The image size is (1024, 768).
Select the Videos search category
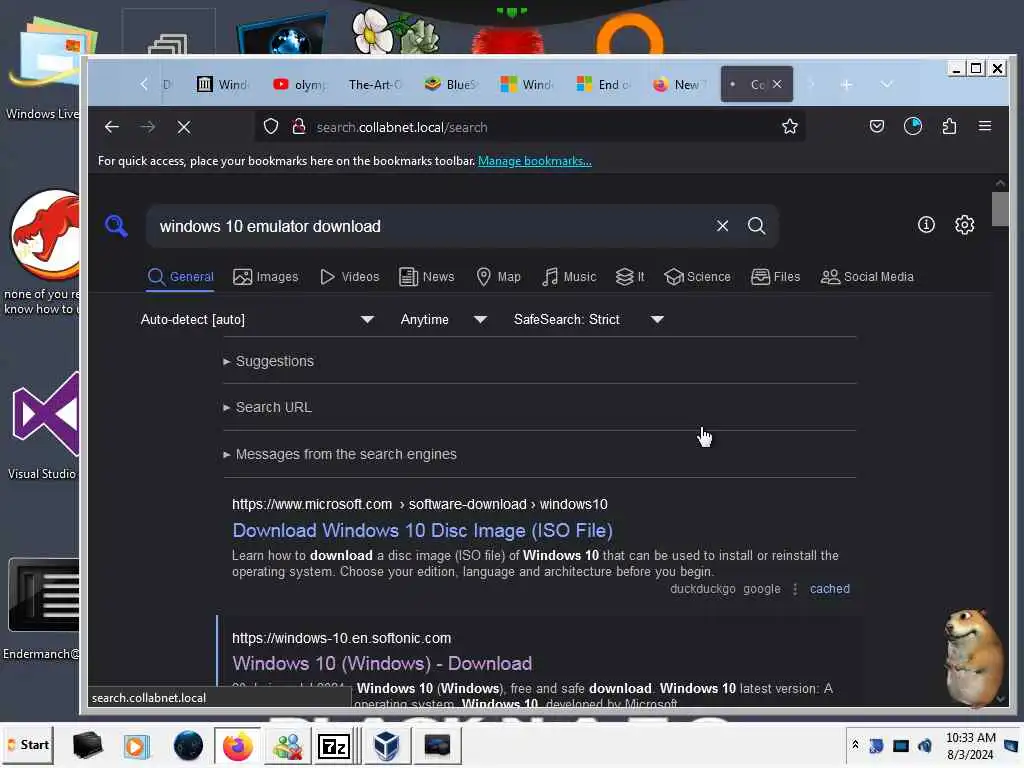349,277
